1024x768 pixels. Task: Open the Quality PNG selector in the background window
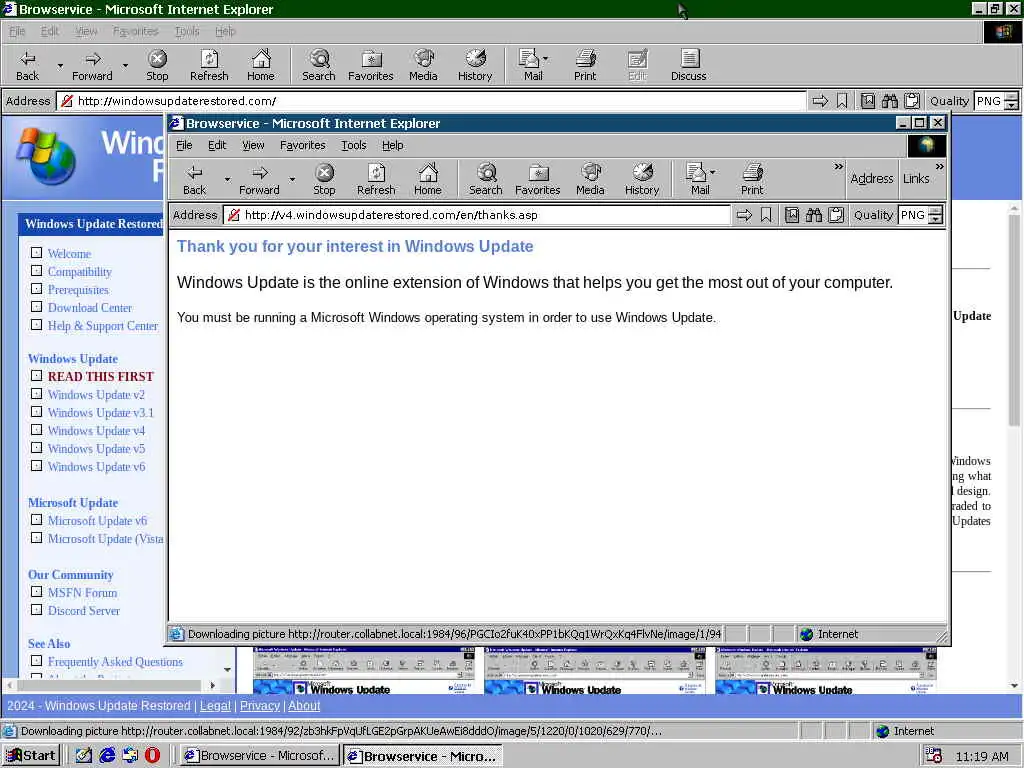coord(996,101)
